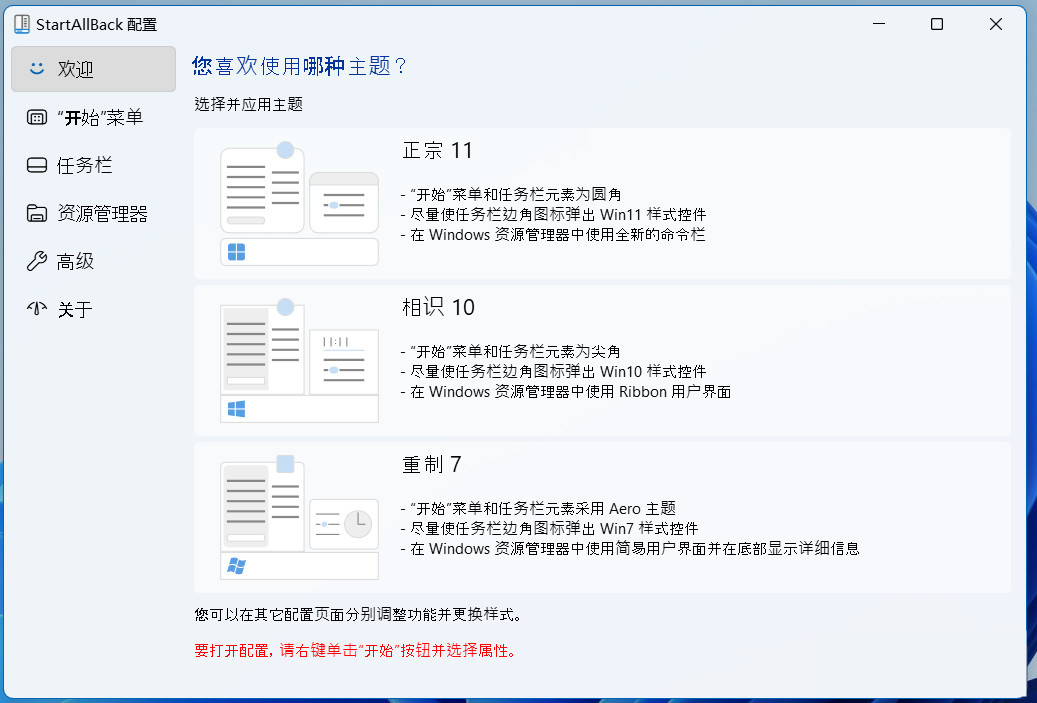Click the wrench icon beside 高级
The height and width of the screenshot is (703, 1037).
(x=37, y=261)
